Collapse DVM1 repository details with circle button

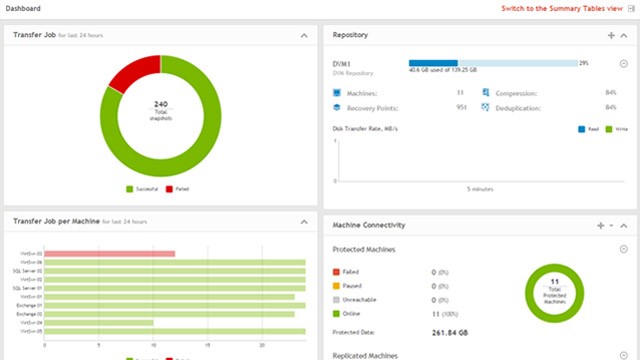point(624,64)
